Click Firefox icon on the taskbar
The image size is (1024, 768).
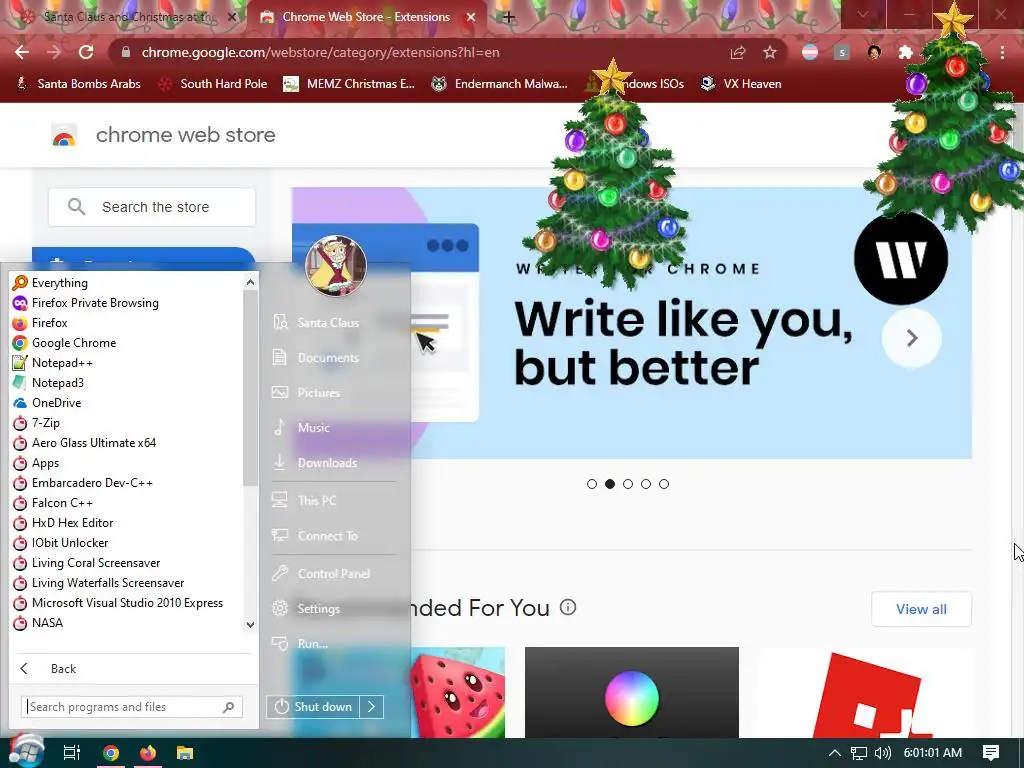tap(148, 753)
